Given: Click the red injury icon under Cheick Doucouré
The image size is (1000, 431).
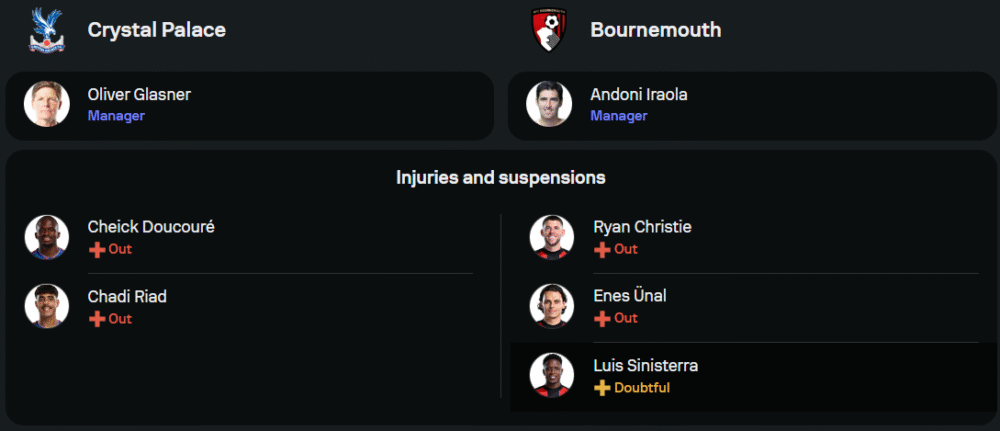Looking at the screenshot, I should pos(97,249).
